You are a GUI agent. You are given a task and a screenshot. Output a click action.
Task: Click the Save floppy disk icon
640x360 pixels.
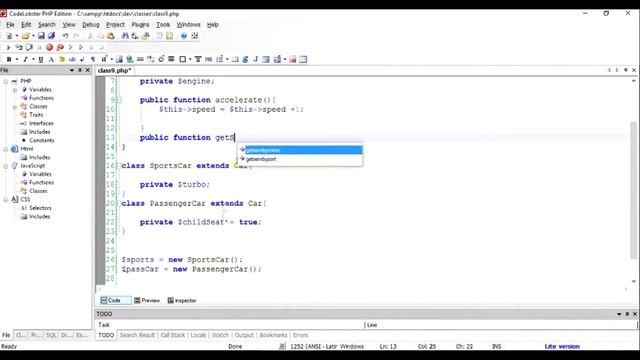point(41,36)
